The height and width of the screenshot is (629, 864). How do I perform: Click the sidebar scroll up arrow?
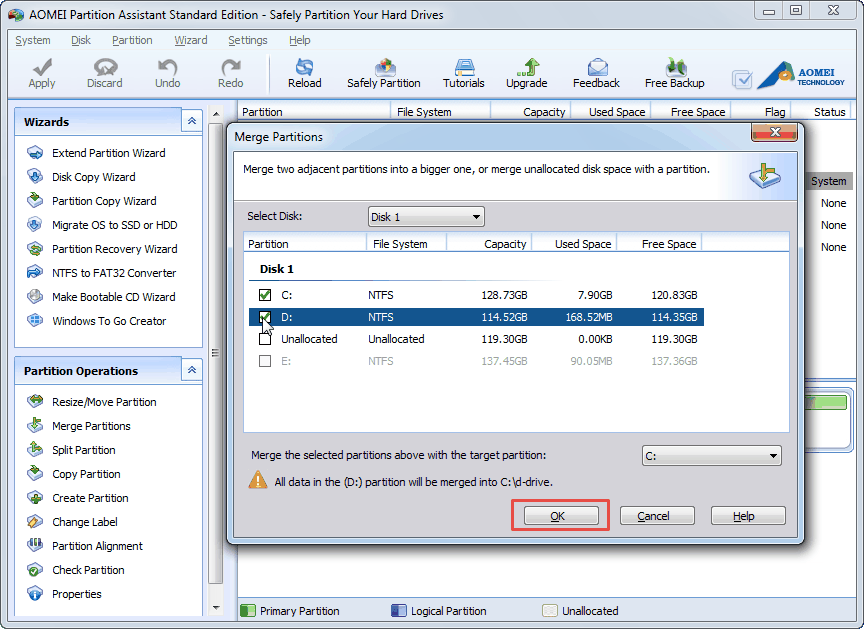point(216,114)
